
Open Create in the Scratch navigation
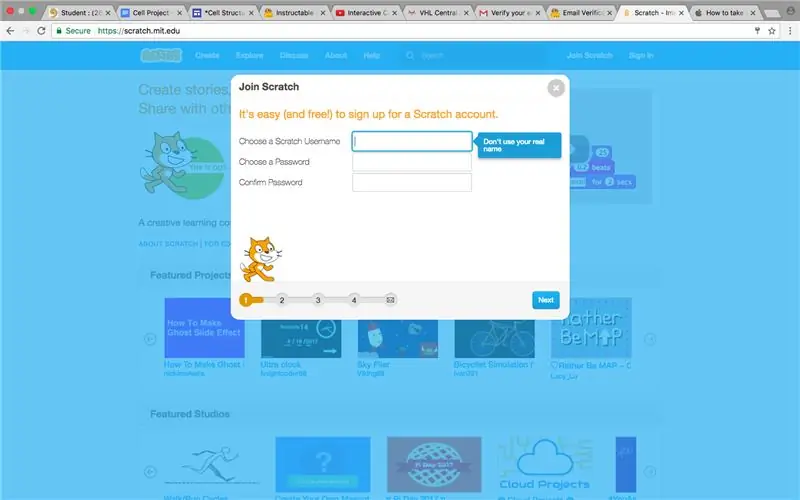point(207,55)
